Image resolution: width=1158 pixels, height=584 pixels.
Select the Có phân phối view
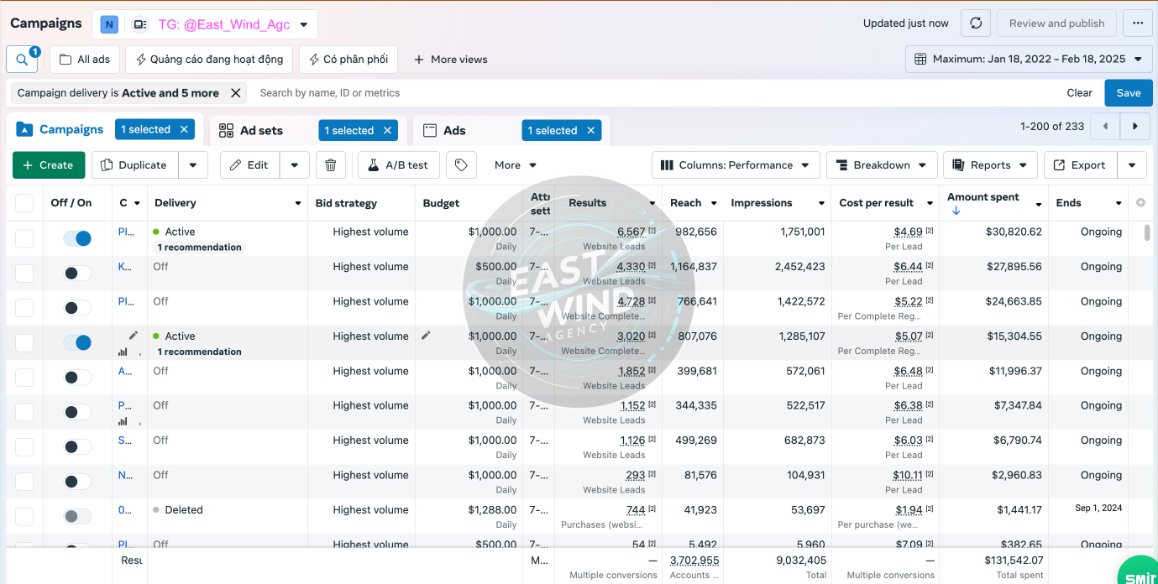pos(349,60)
